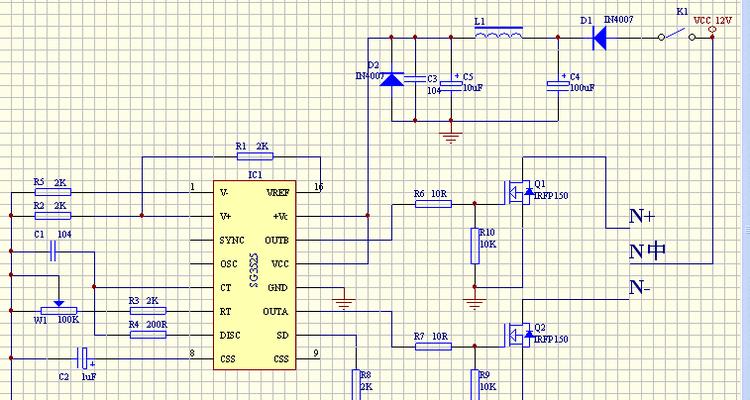Select resistor R2 2K symbol
Viewport: 750px width, 400px height.
53,216
